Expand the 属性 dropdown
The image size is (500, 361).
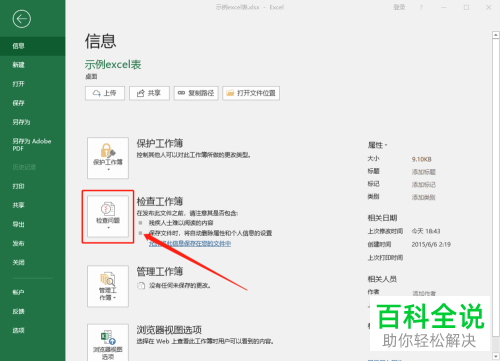(x=378, y=145)
